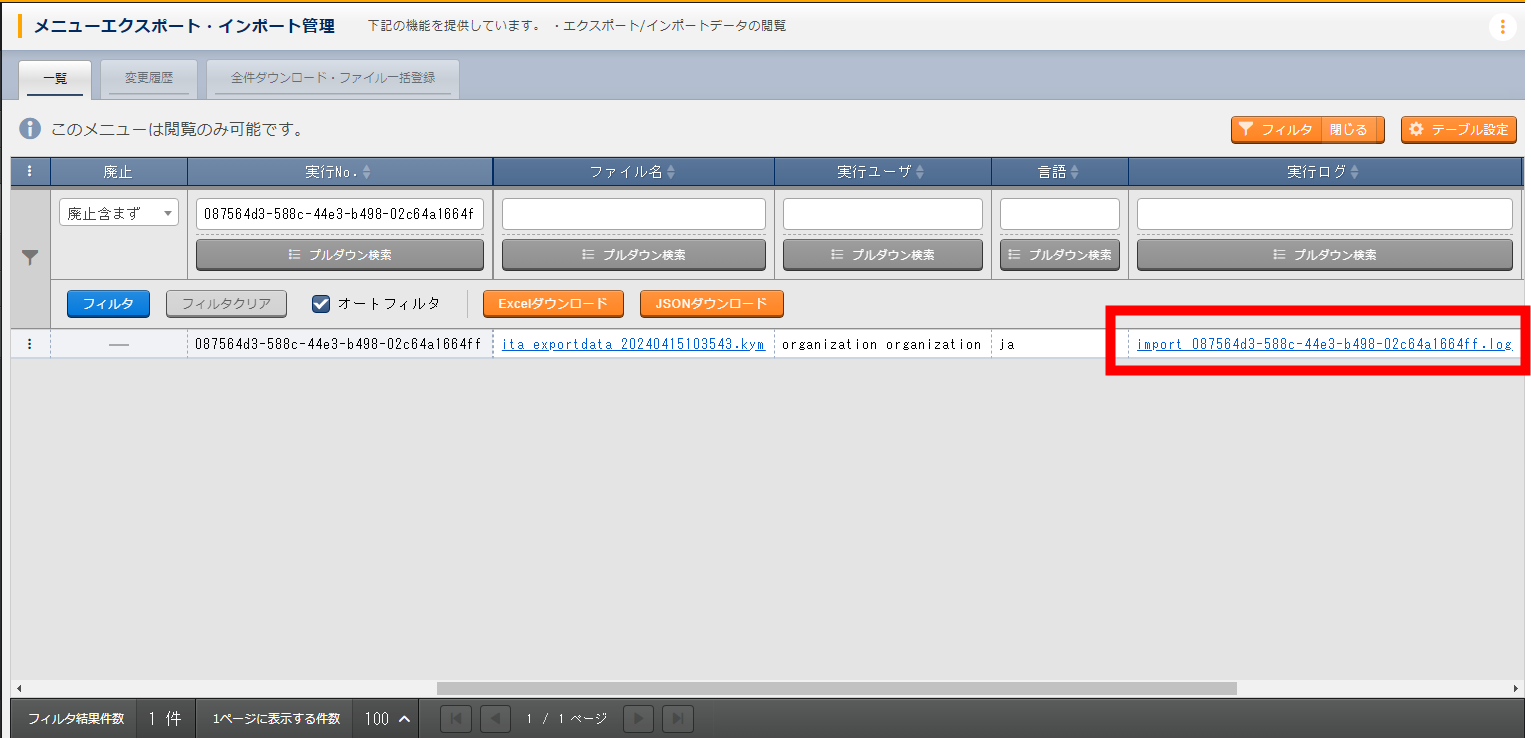
Task: Open the 廃止含まず dropdown
Action: click(118, 213)
